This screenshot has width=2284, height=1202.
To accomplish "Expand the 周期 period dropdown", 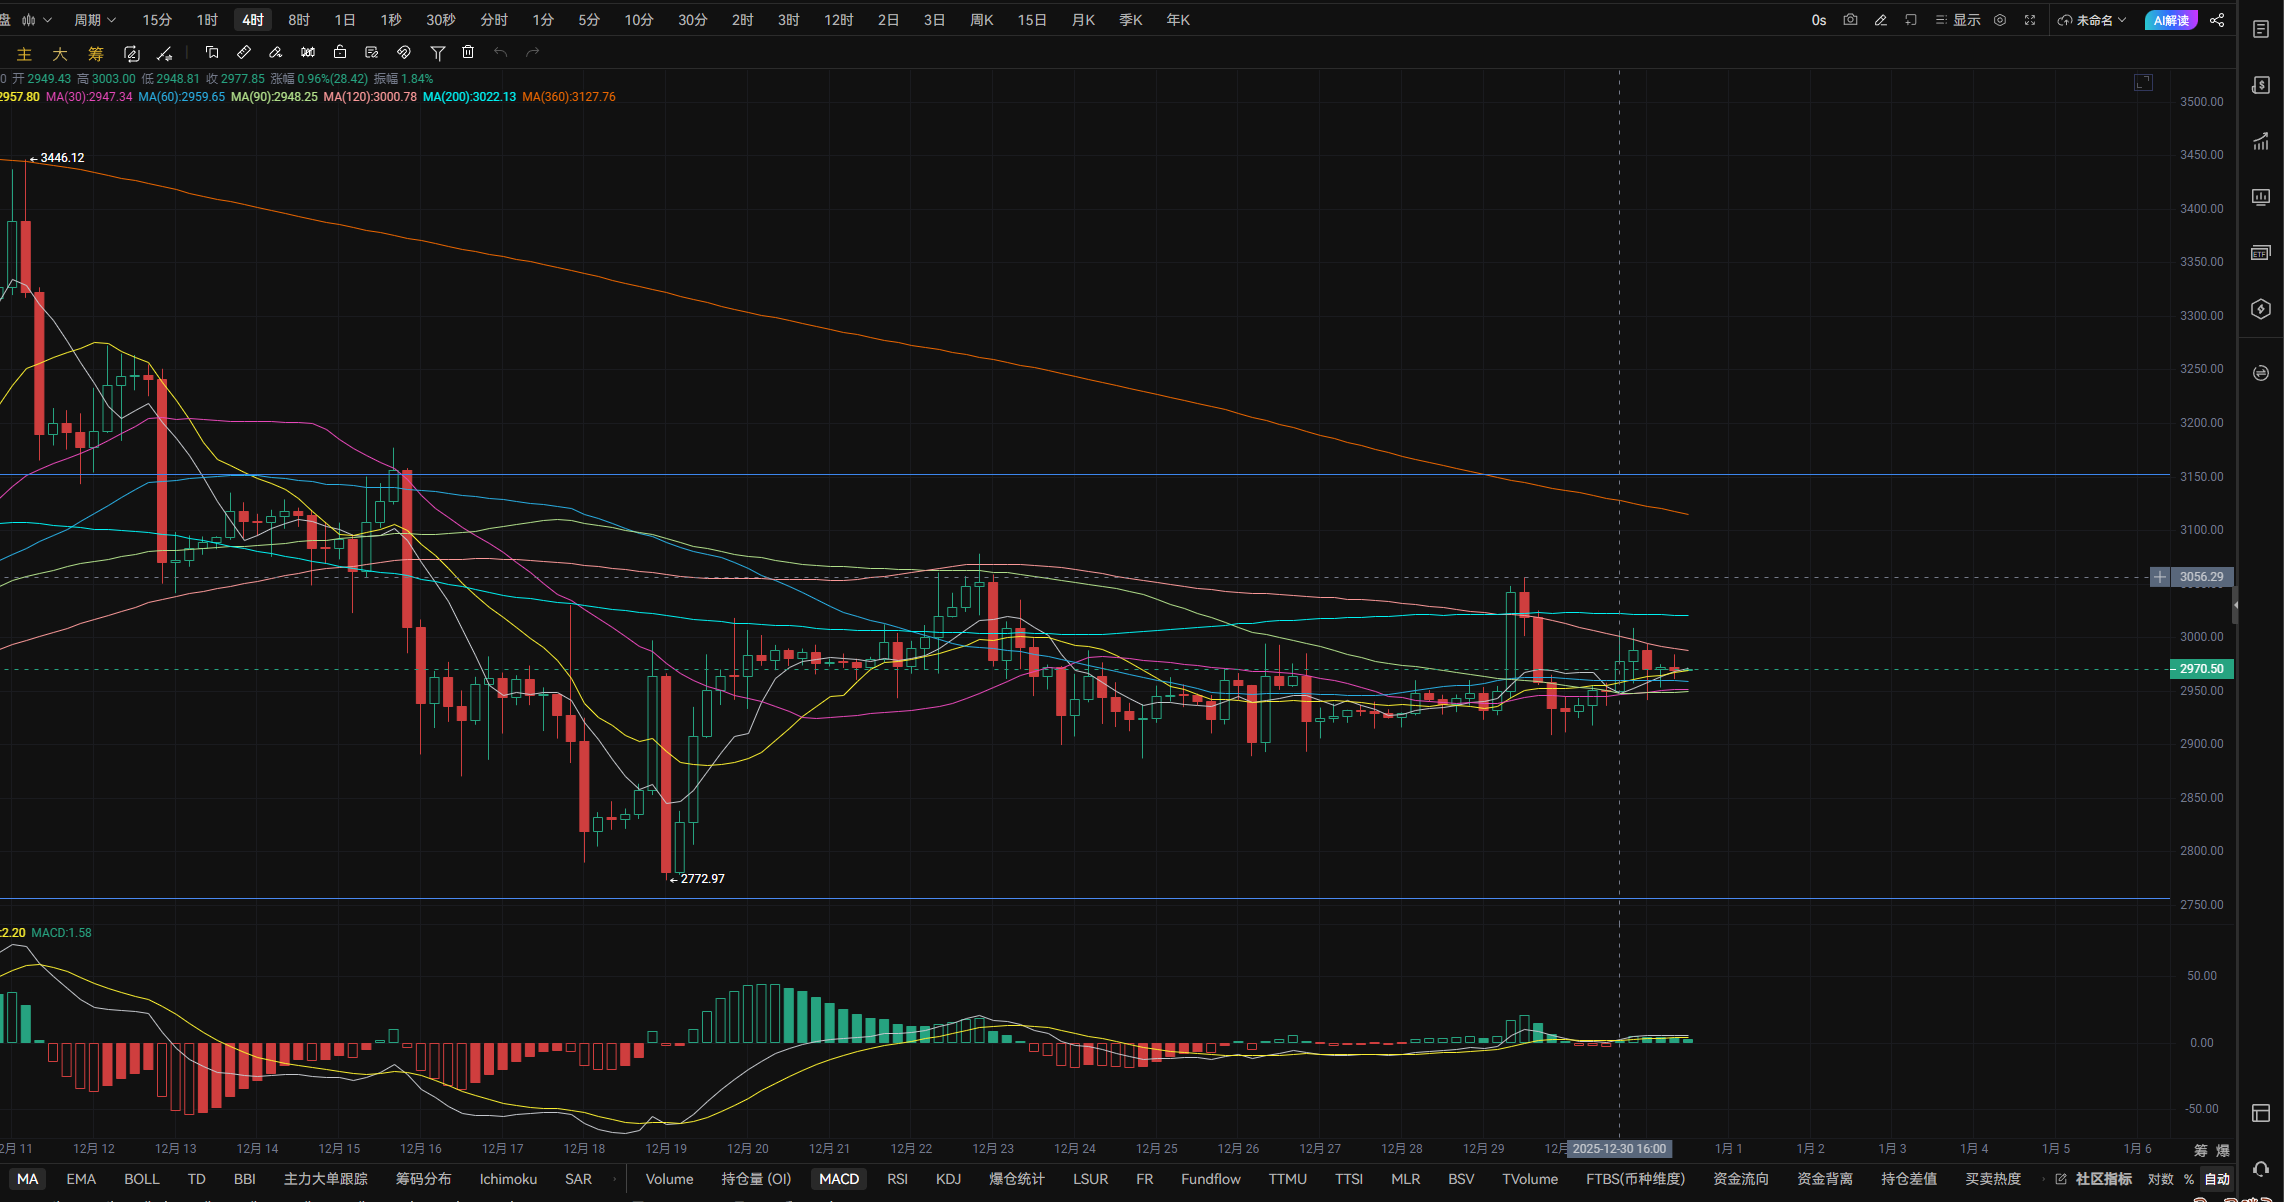I will [95, 20].
